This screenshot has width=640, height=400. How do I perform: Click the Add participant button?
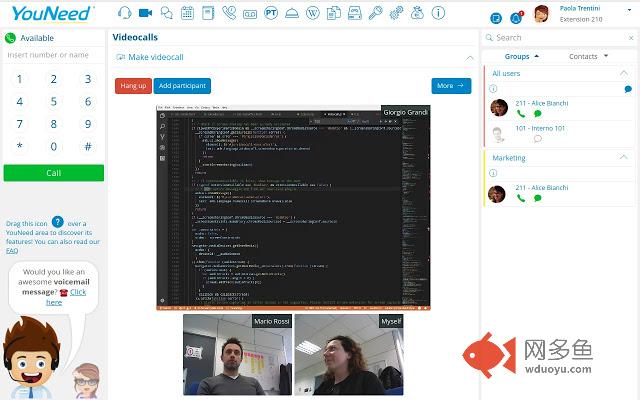pyautogui.click(x=182, y=86)
